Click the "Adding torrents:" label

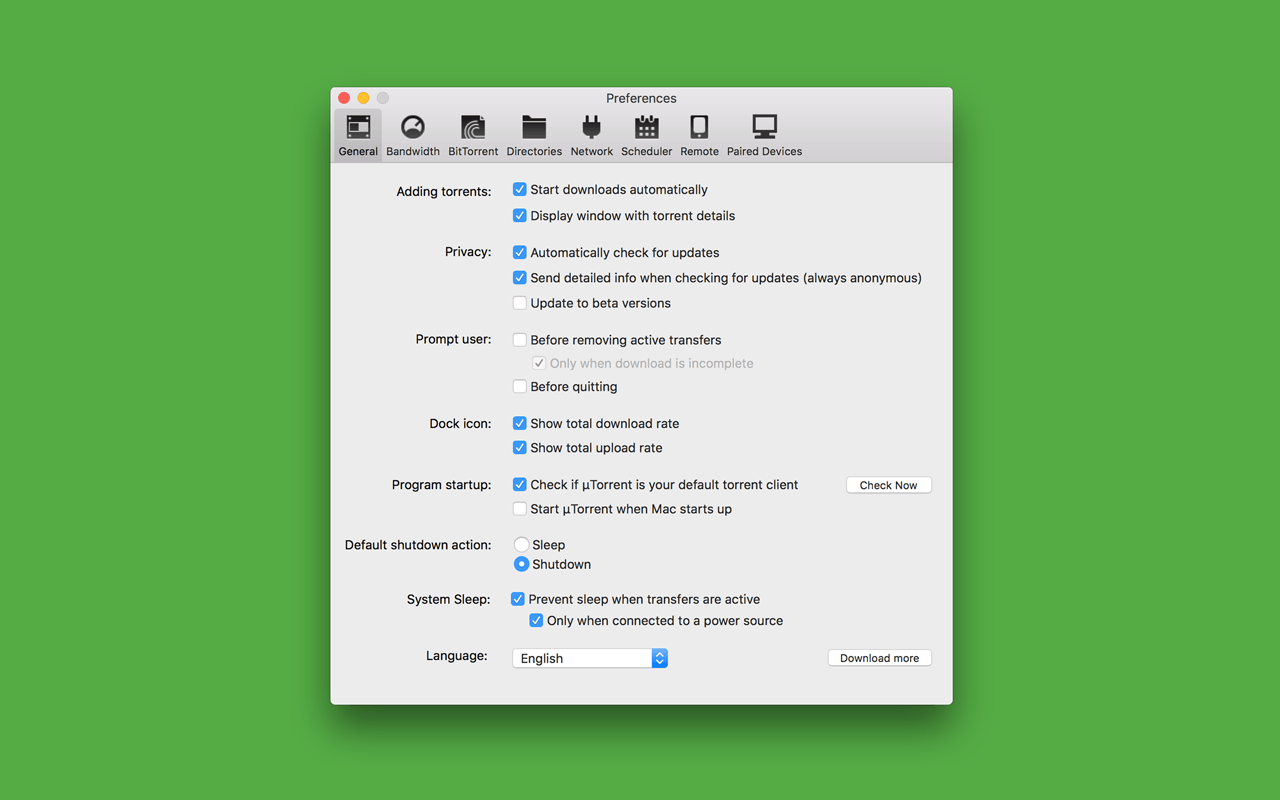(x=444, y=191)
